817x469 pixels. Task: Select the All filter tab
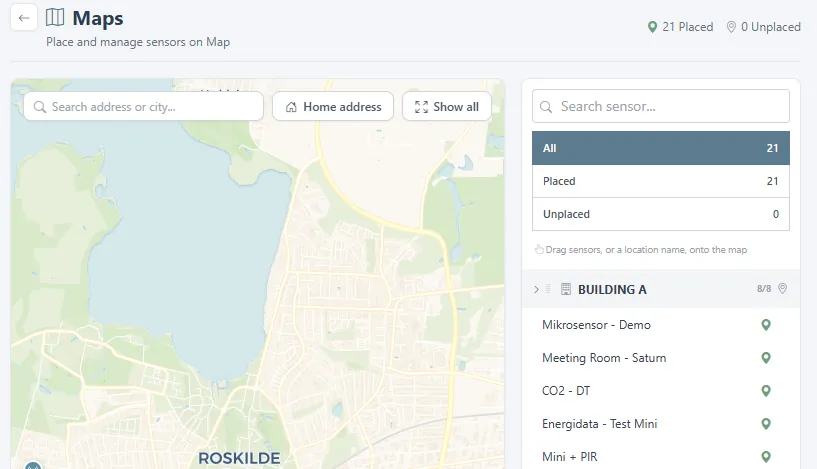pyautogui.click(x=661, y=148)
